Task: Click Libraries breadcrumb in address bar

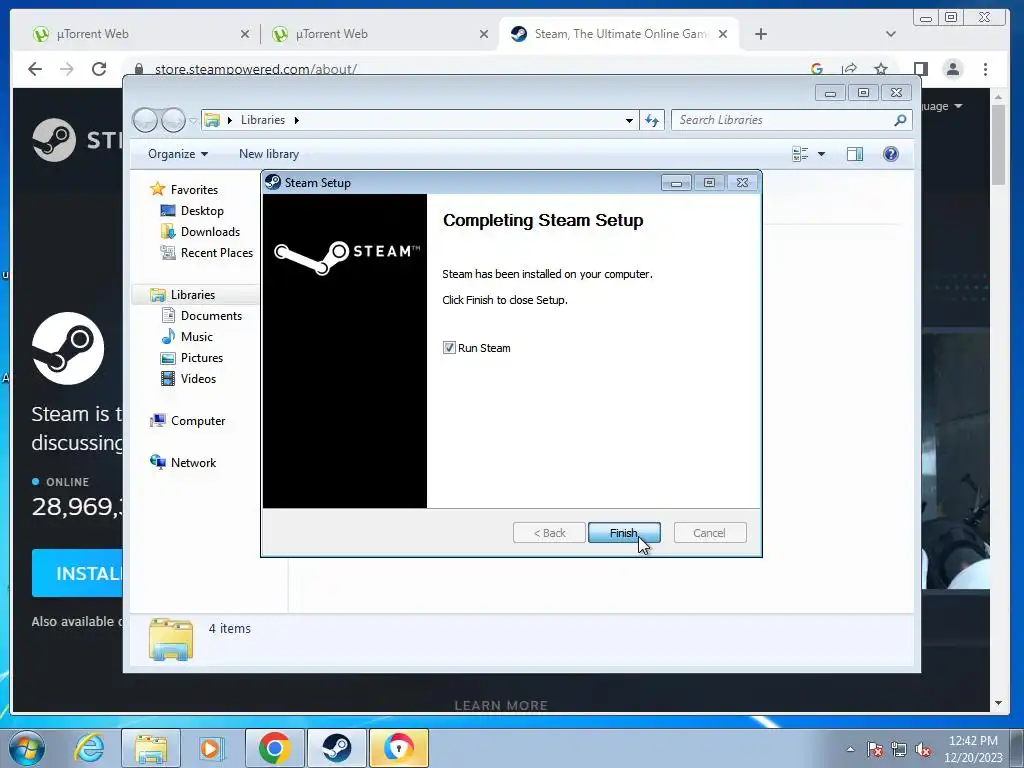Action: pos(263,120)
